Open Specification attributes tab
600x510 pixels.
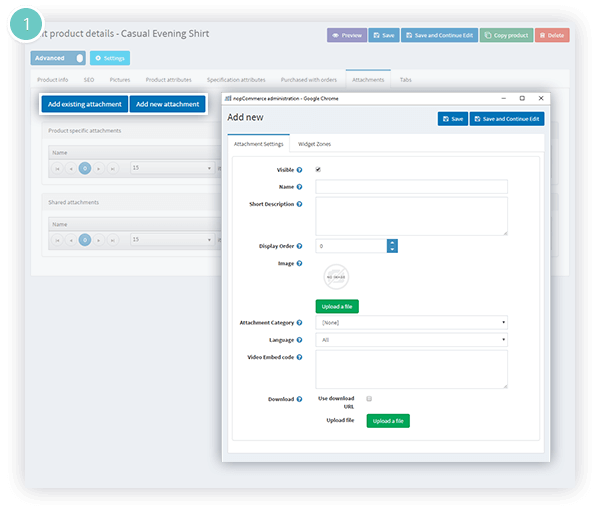(x=236, y=80)
